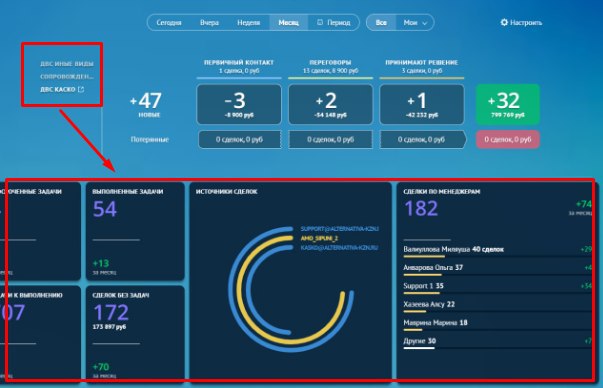603x388 pixels.
Task: Open dashboard settings via Настроить
Action: point(521,23)
